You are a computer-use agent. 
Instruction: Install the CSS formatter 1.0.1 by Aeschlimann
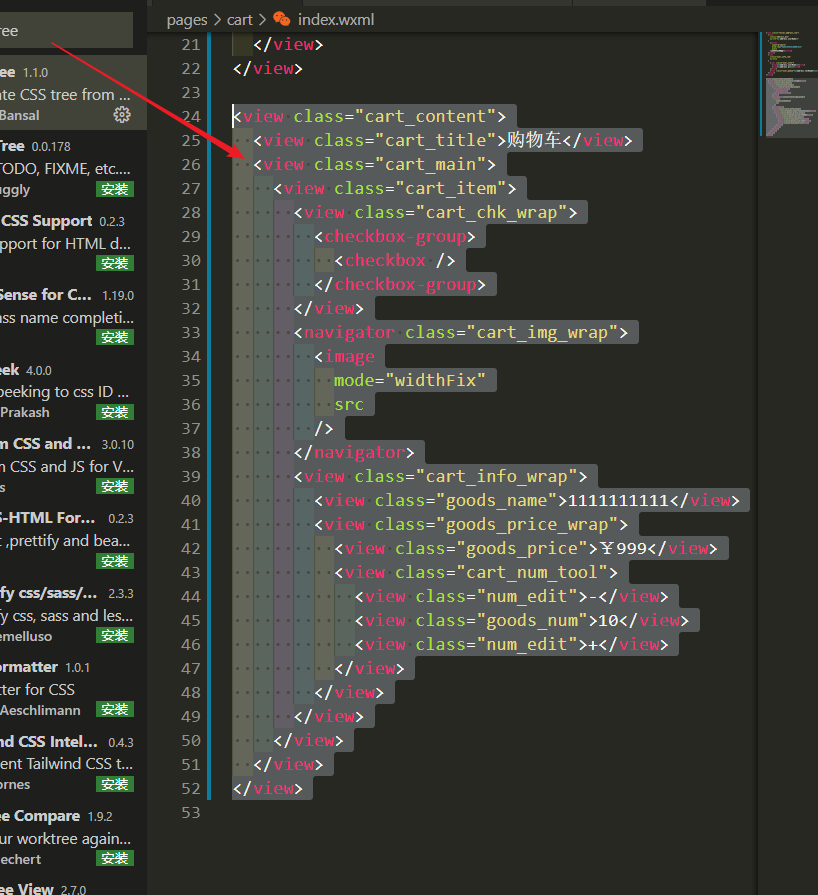coord(115,709)
